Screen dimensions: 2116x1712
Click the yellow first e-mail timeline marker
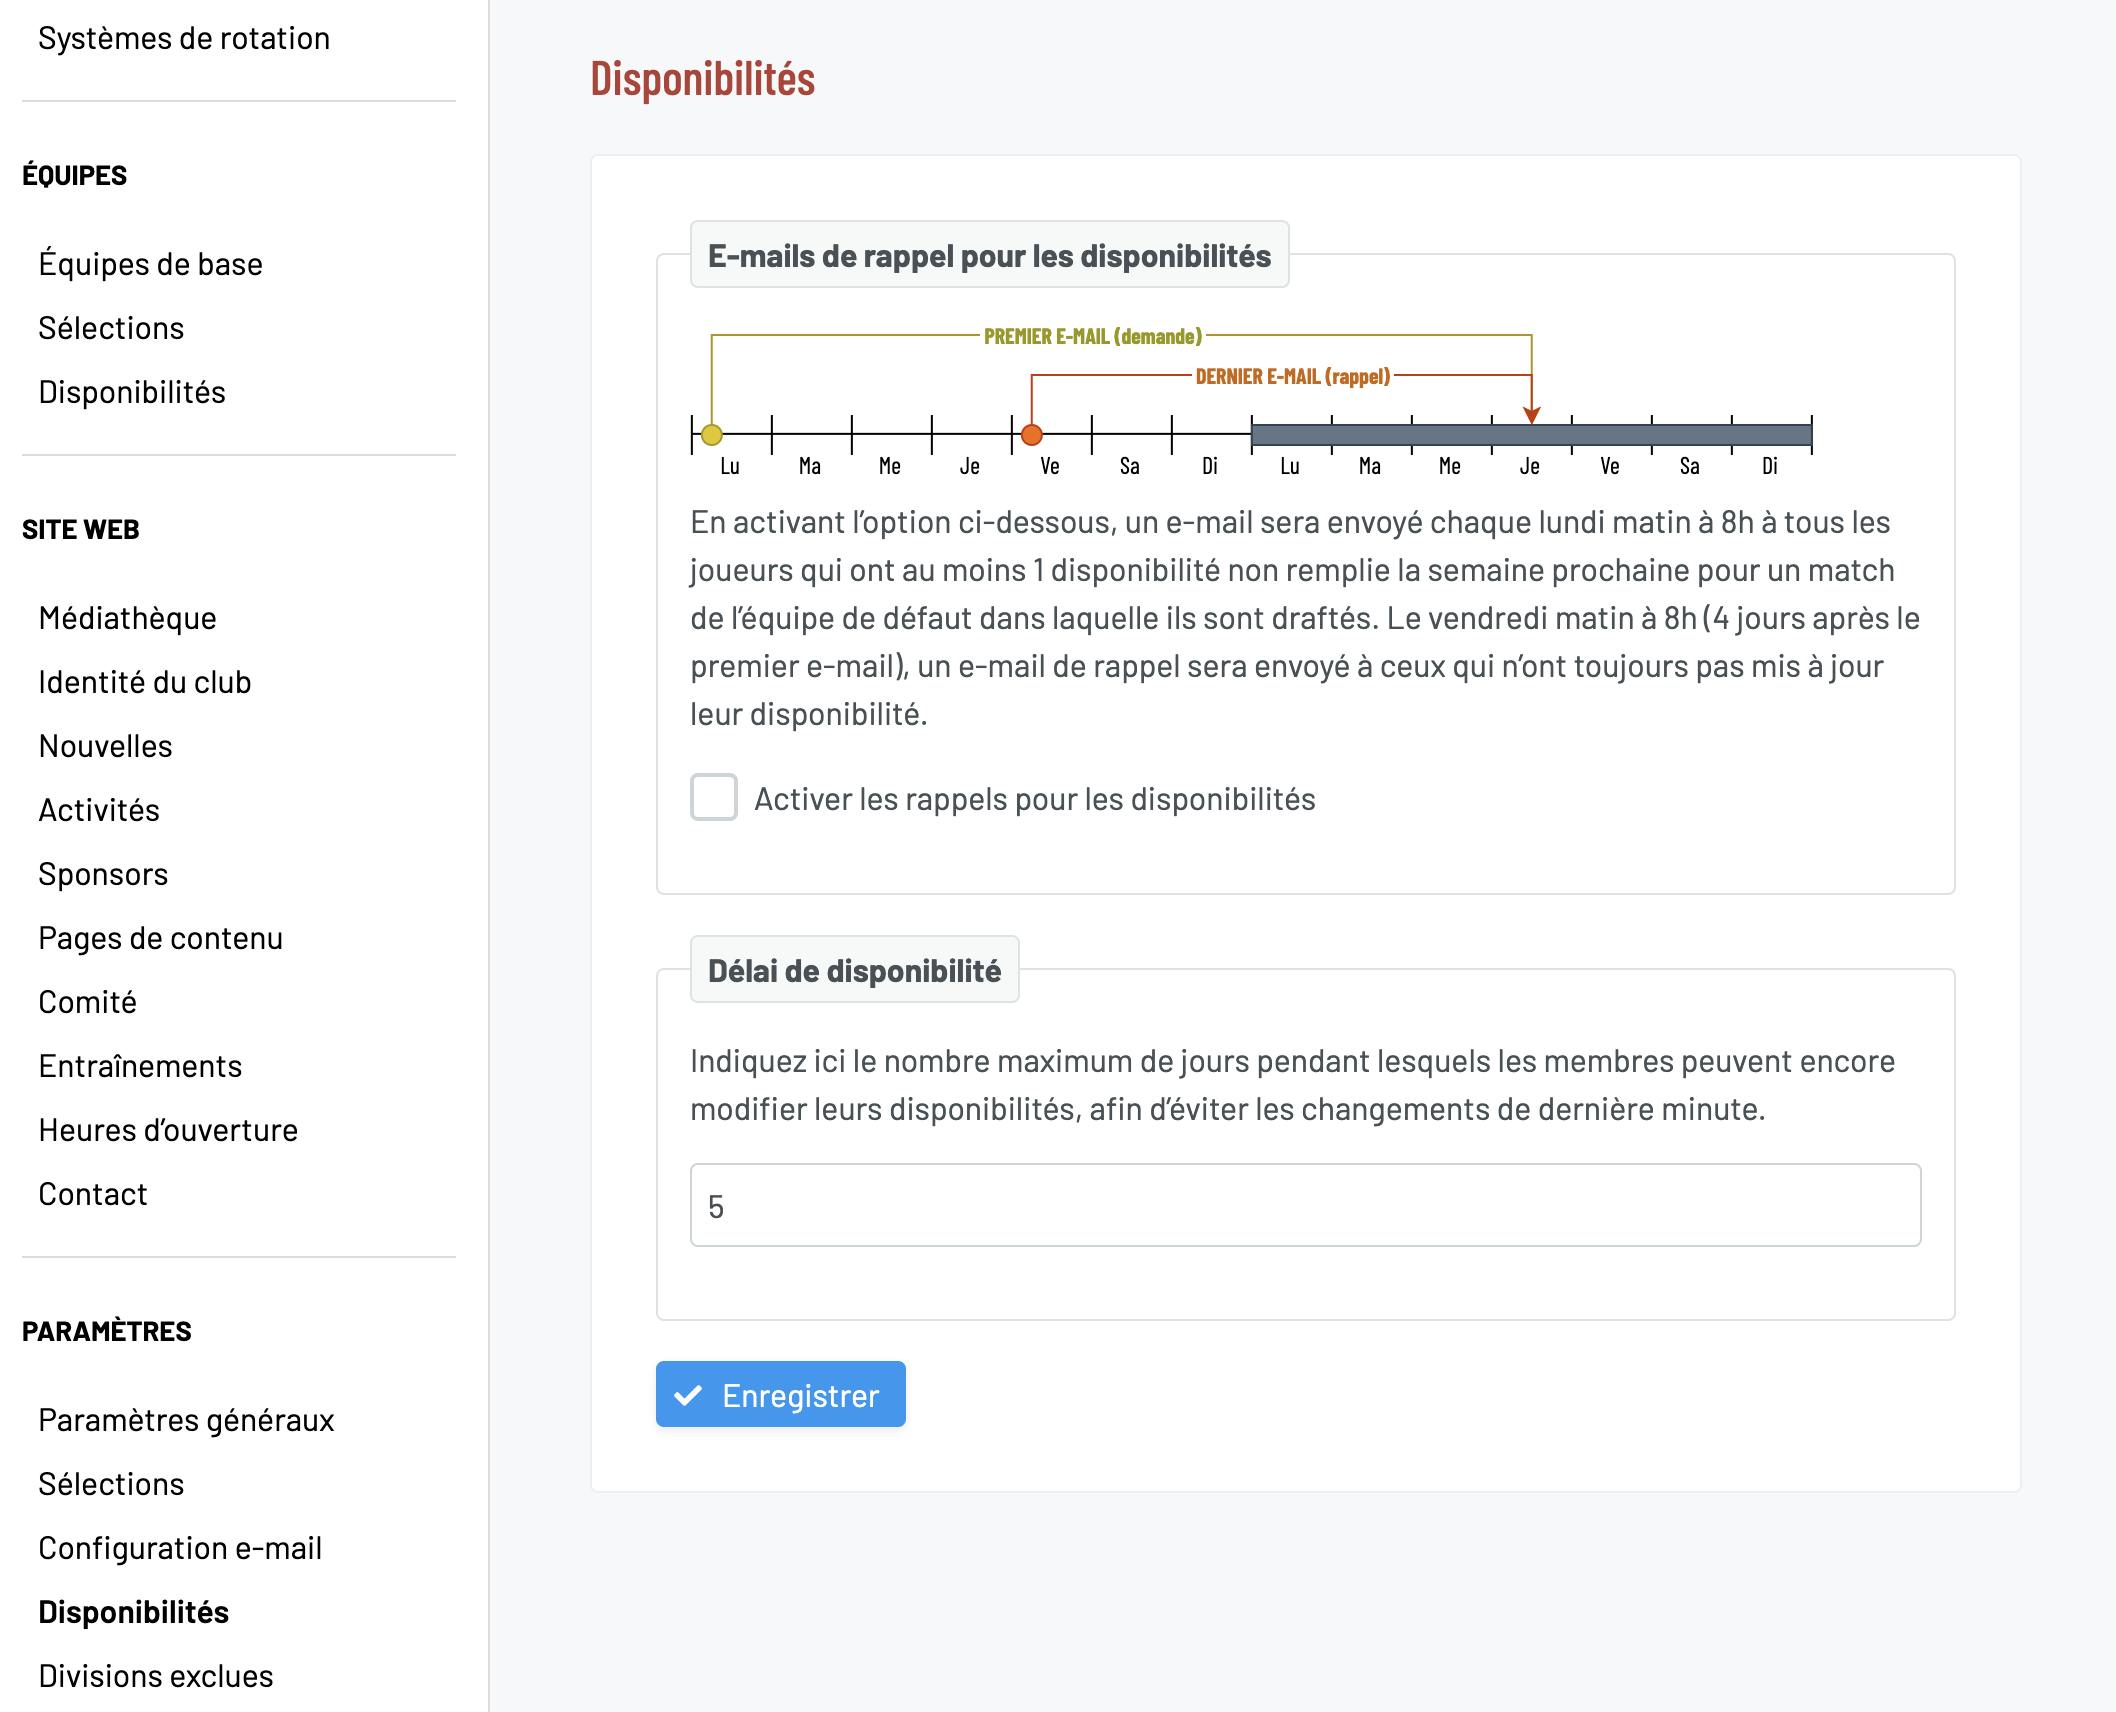point(711,435)
